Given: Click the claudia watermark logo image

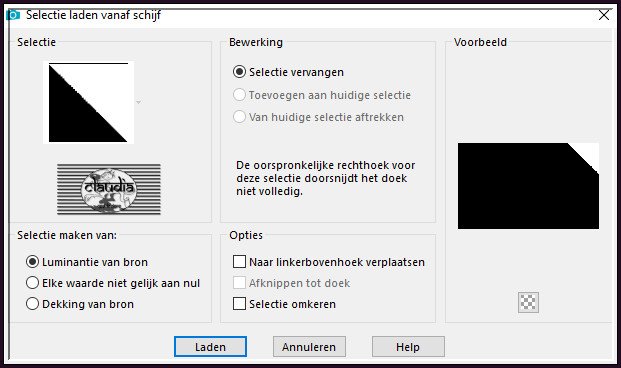Looking at the screenshot, I should pos(109,189).
